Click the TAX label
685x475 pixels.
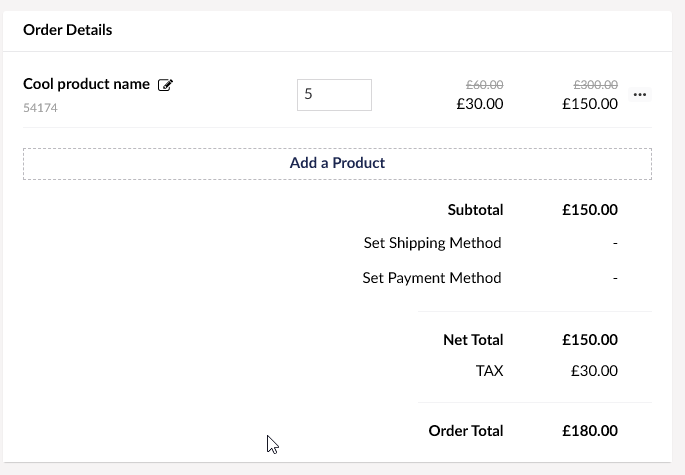489,371
